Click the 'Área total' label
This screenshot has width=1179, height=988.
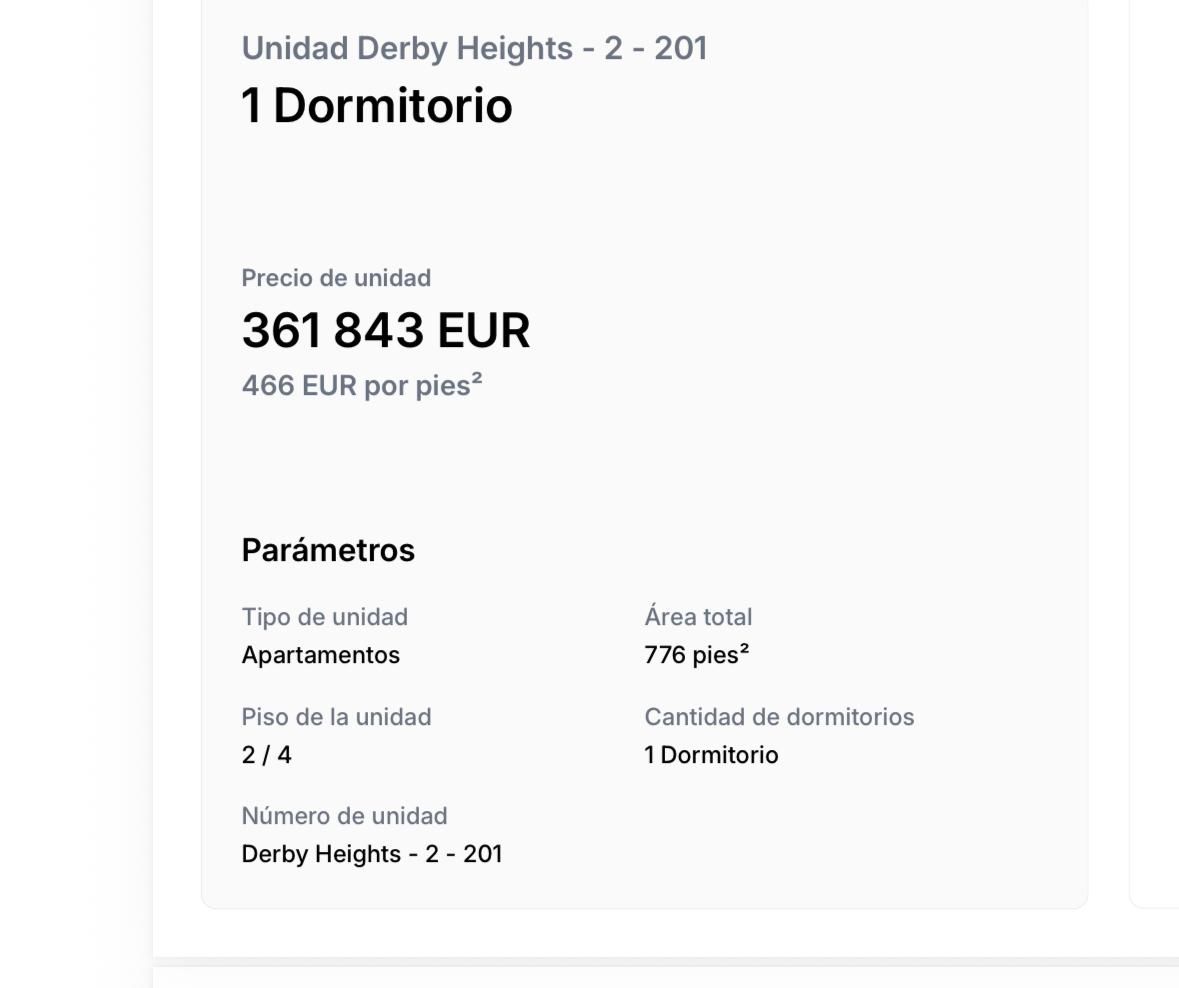pos(698,617)
